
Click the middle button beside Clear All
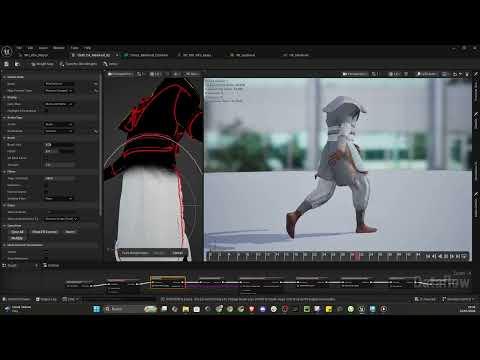pos(44,232)
